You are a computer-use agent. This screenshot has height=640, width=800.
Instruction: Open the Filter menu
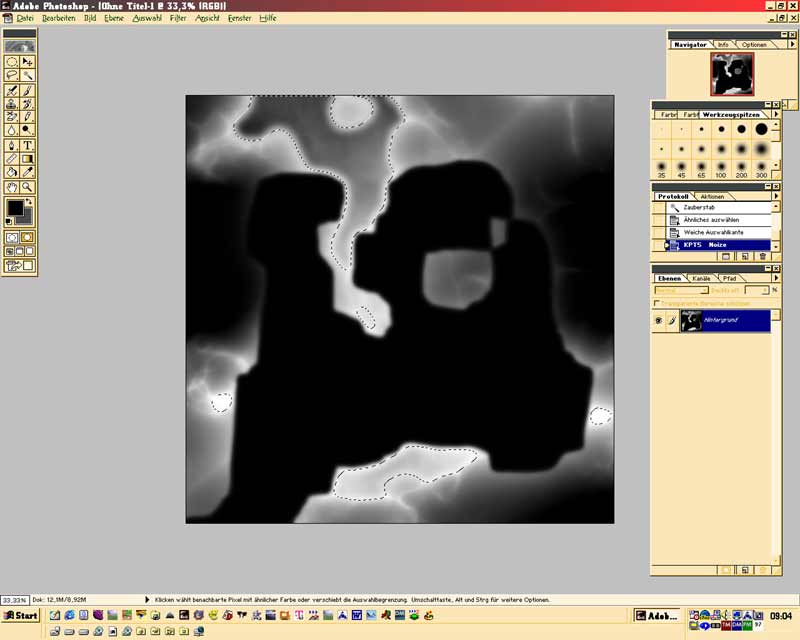pos(178,18)
